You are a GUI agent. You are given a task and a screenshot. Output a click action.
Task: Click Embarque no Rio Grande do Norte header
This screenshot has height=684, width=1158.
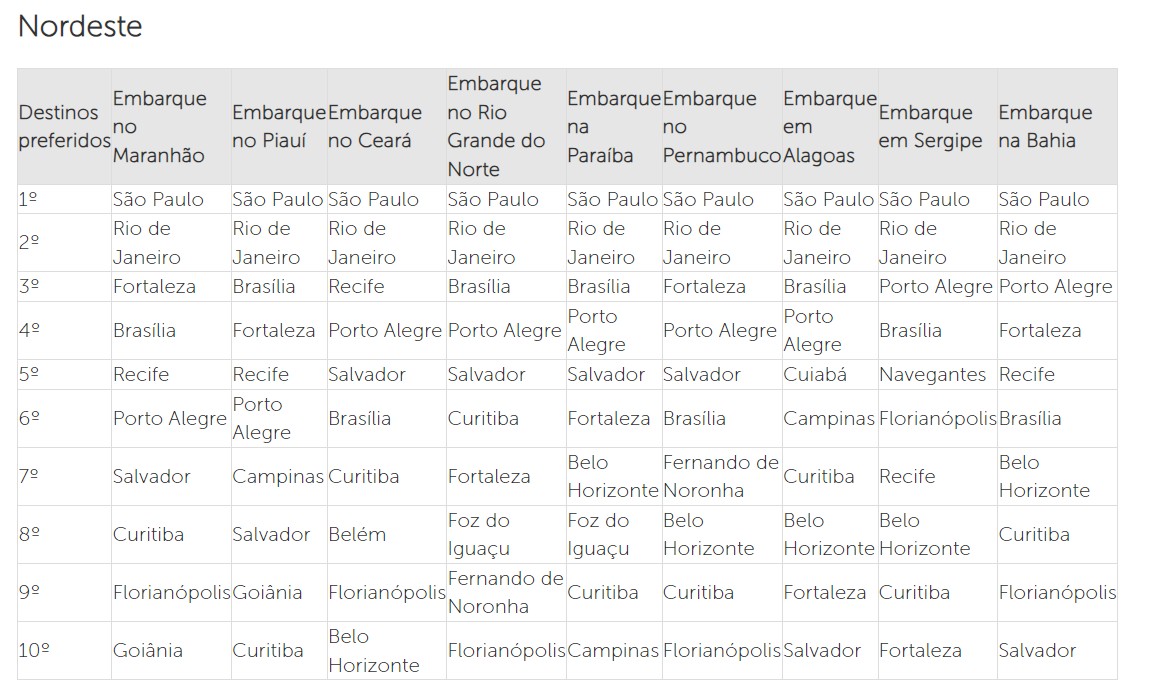[x=507, y=126]
